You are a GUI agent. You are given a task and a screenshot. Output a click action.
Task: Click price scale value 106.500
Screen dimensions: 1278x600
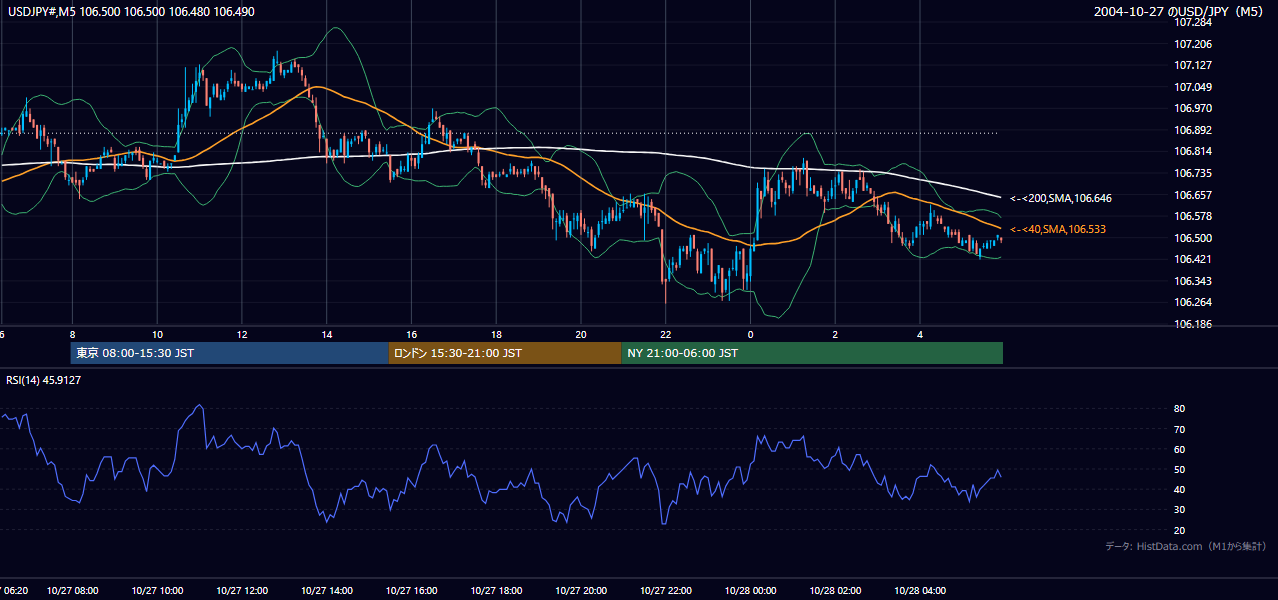1193,238
